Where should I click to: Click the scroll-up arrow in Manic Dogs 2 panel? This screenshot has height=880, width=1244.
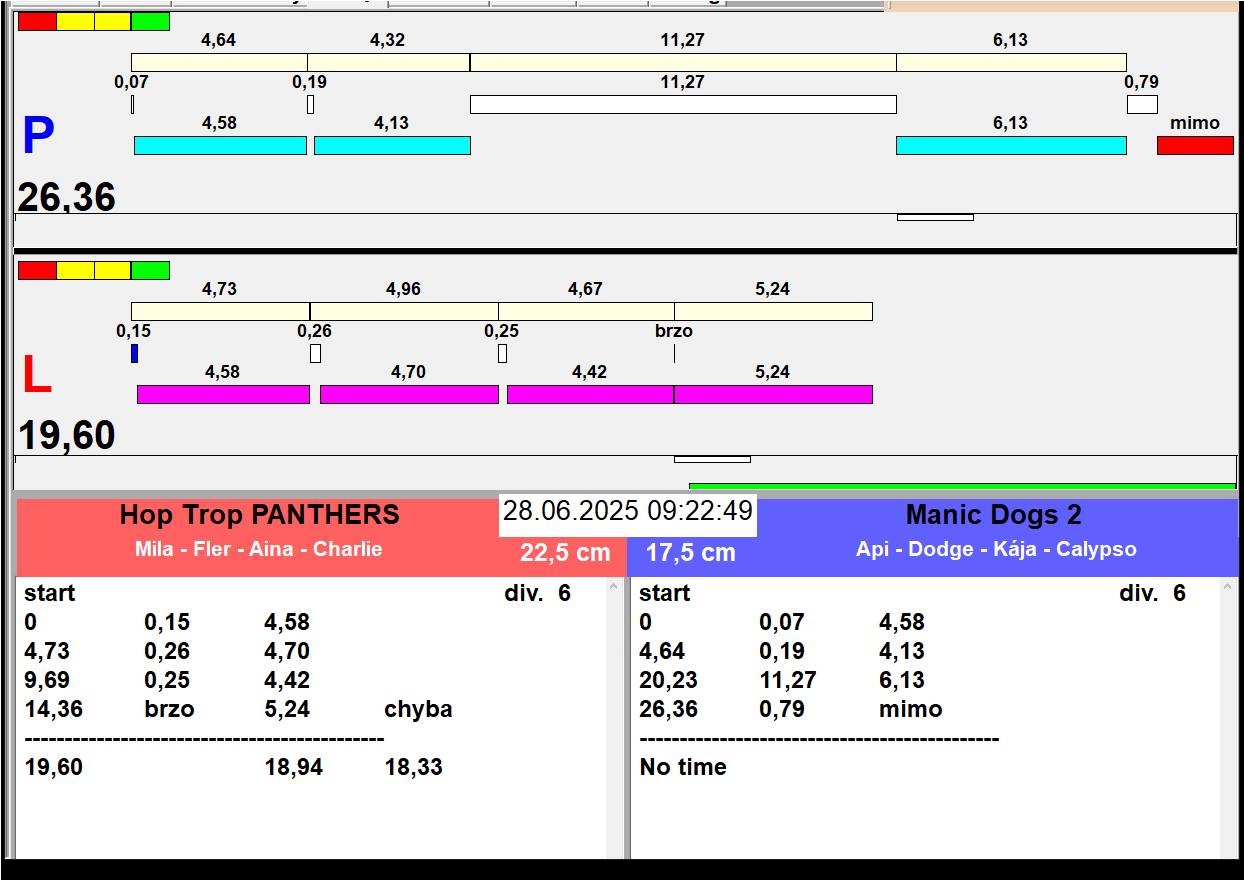[1230, 589]
